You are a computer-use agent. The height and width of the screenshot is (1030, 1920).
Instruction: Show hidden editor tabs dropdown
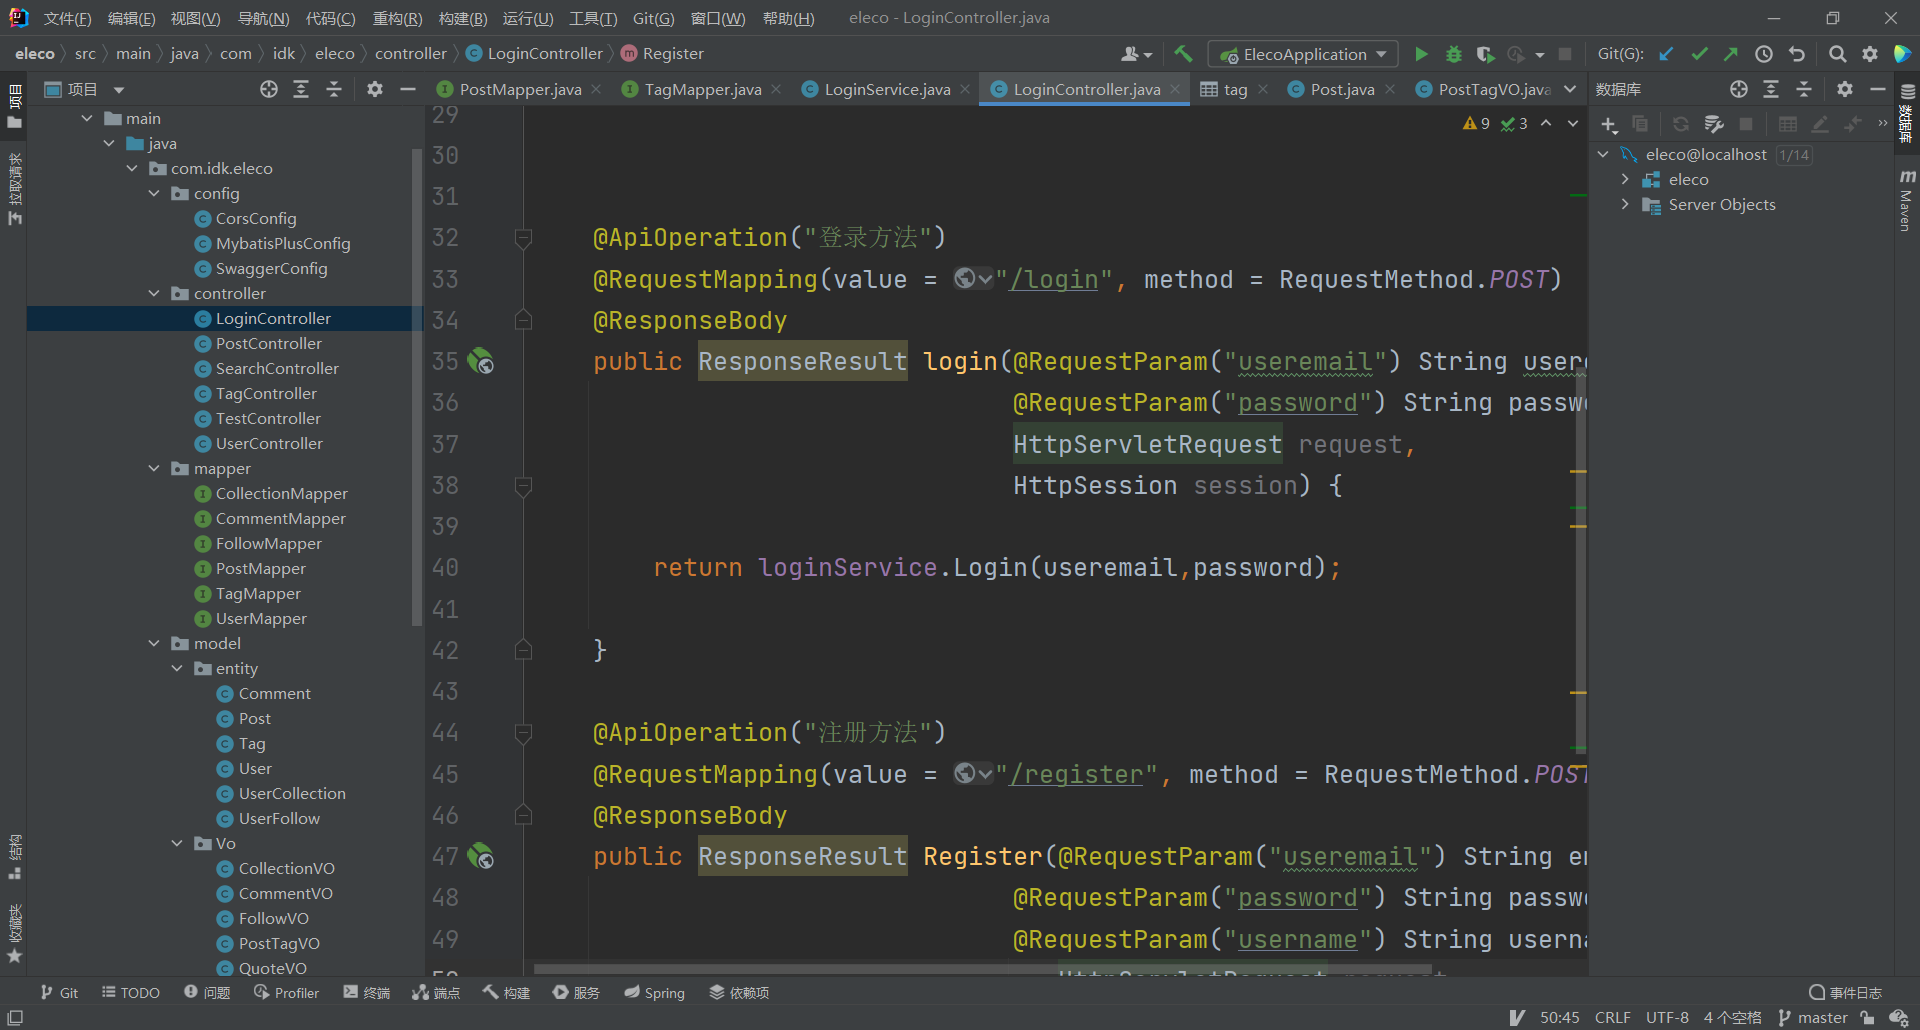[1570, 89]
